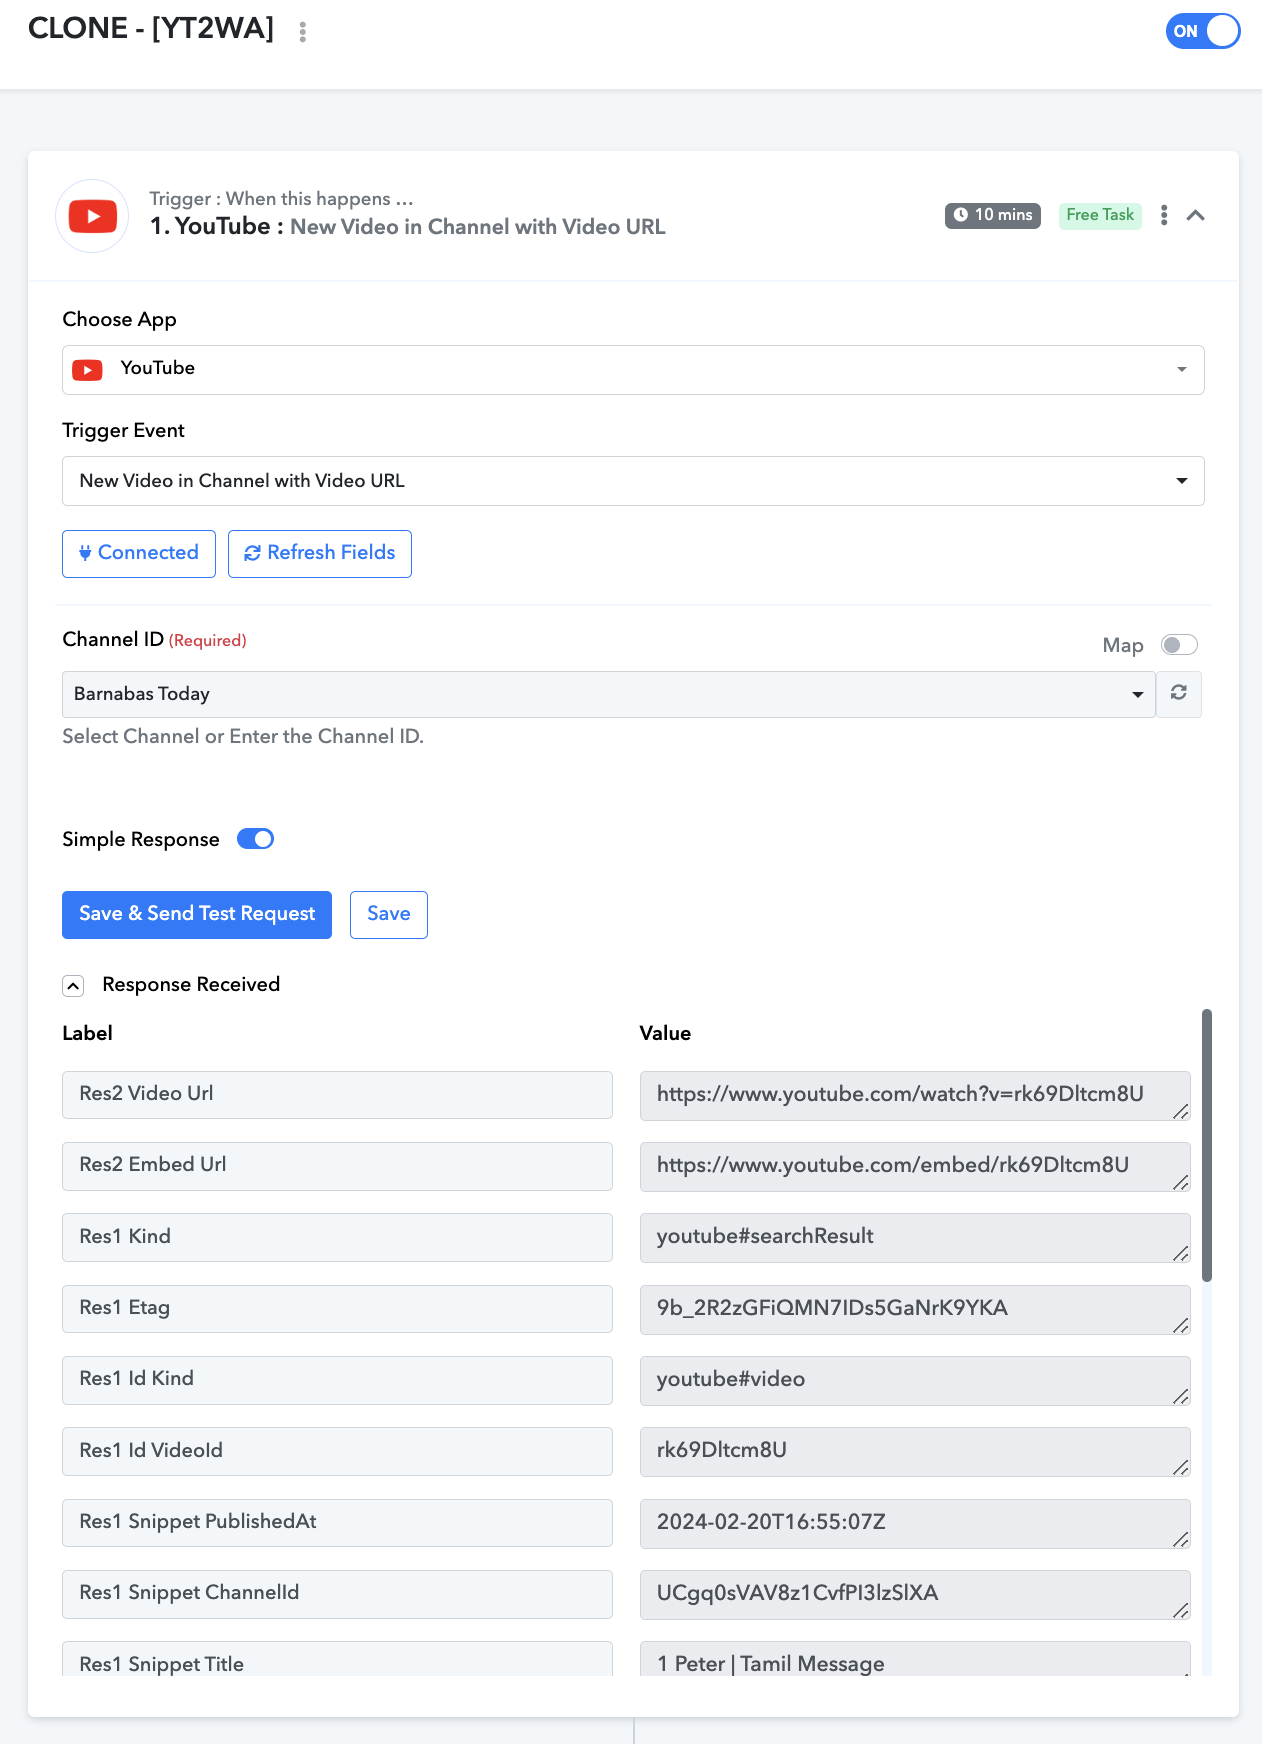
Task: Click the Save button
Action: coord(389,915)
